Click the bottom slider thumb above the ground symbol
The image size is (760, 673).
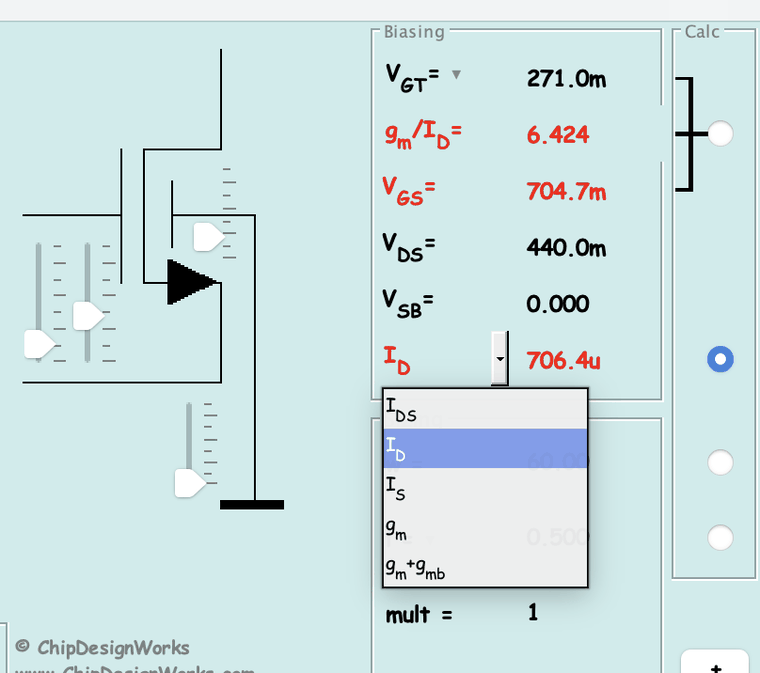(x=190, y=483)
